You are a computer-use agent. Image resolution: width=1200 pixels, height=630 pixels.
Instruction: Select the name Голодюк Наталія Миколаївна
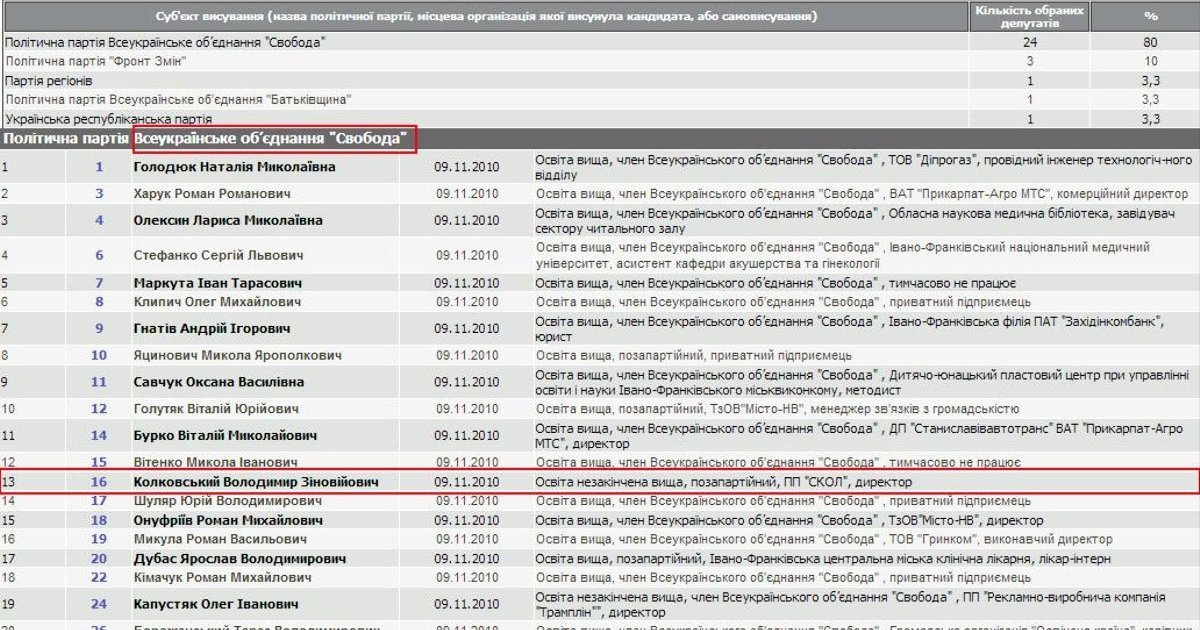[234, 167]
